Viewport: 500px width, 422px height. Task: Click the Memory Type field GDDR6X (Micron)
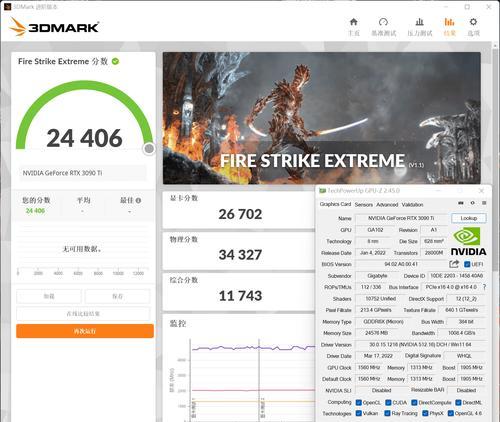(x=383, y=322)
